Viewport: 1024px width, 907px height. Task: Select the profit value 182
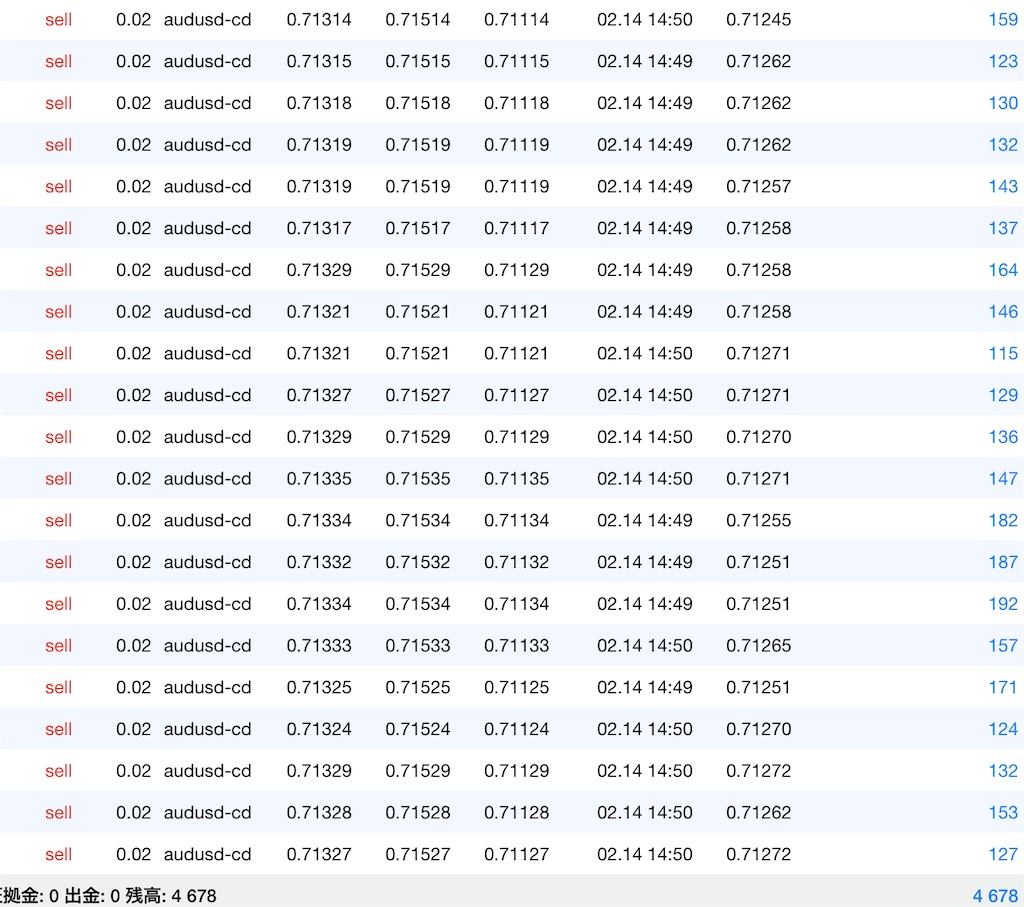pos(1003,521)
